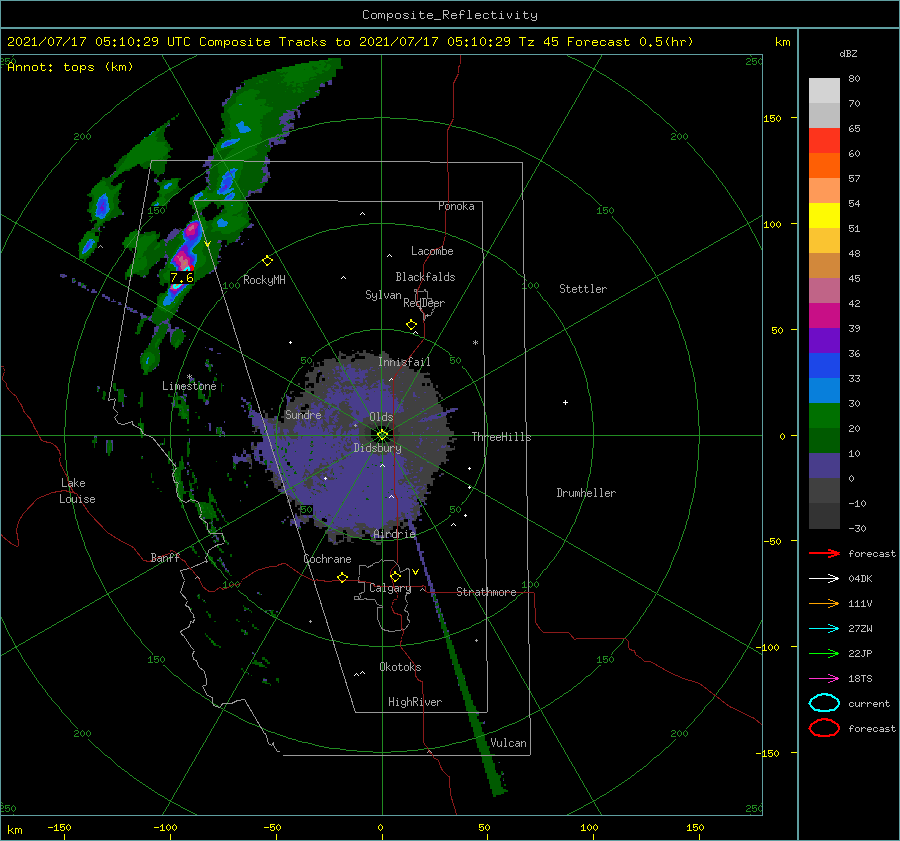Click the RockyMH station label
Viewport: 900px width, 841px height.
264,280
